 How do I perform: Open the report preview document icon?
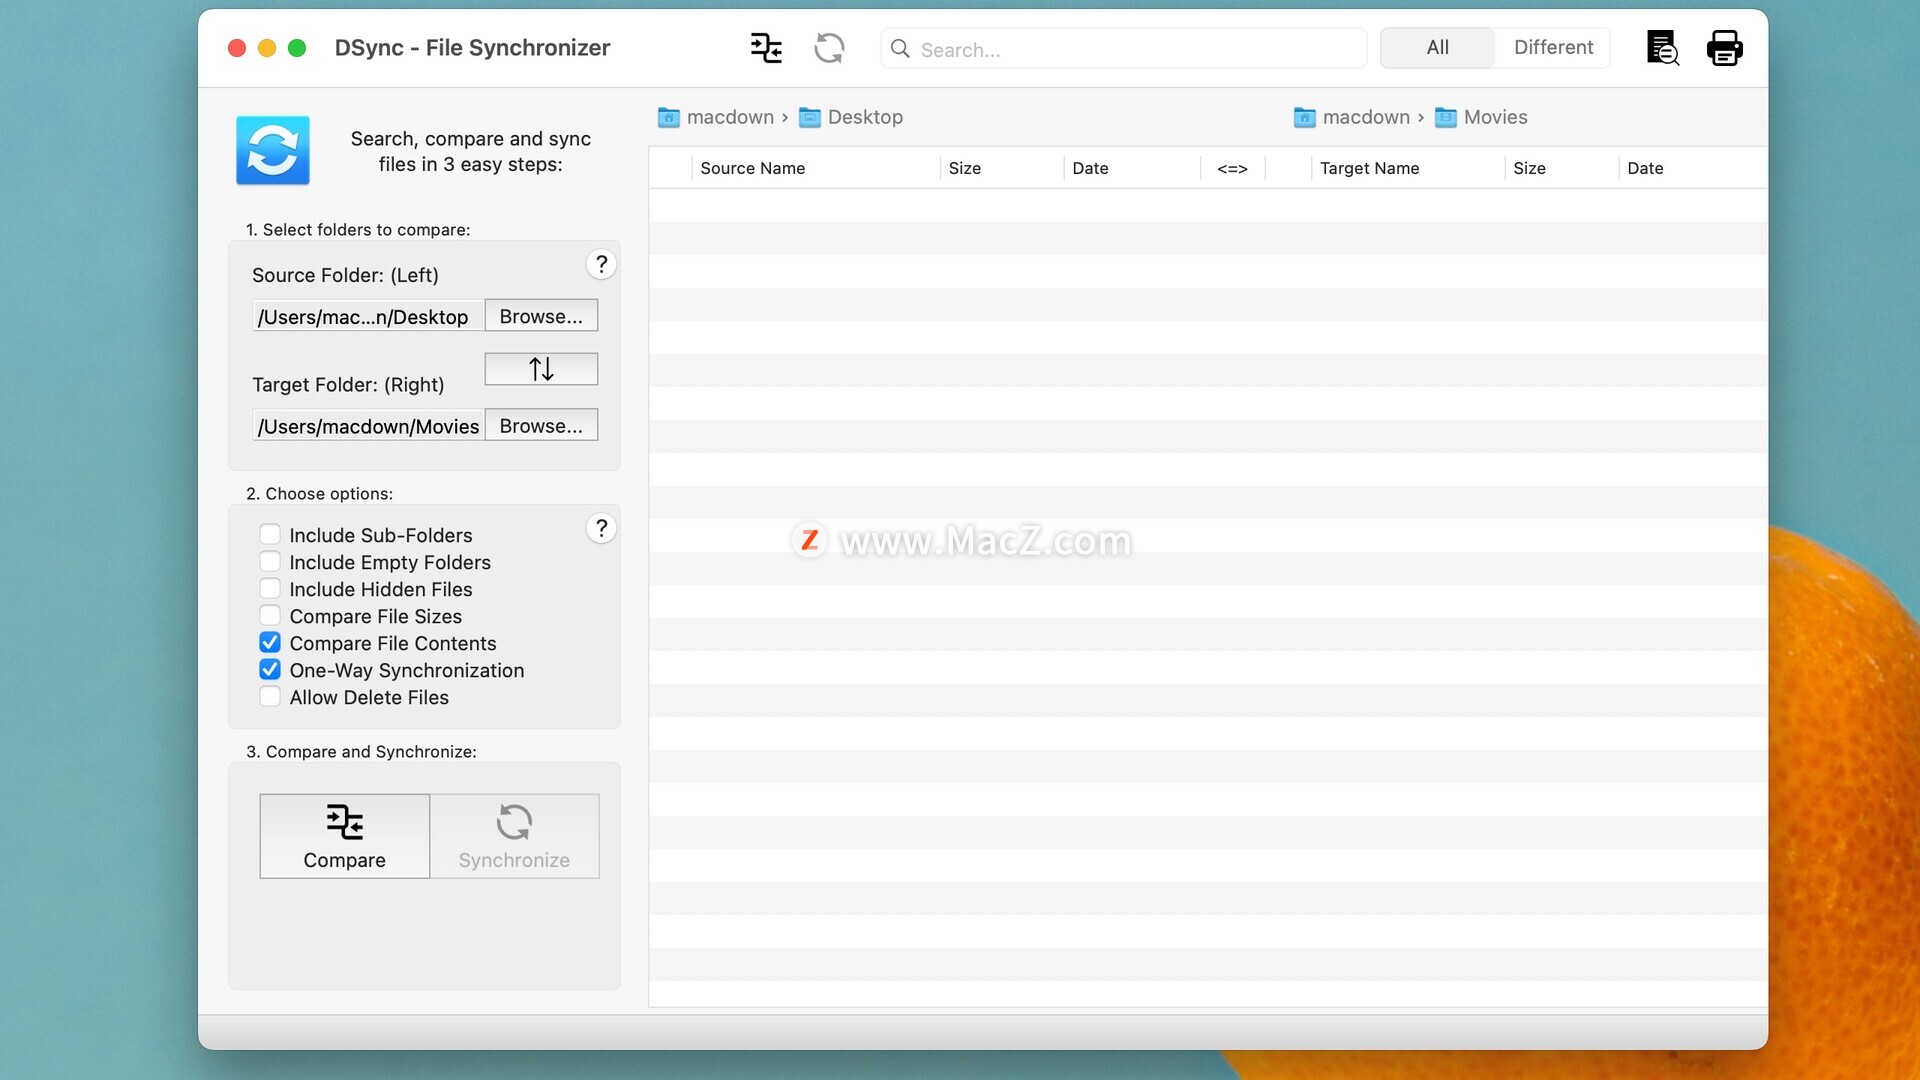coord(1662,48)
